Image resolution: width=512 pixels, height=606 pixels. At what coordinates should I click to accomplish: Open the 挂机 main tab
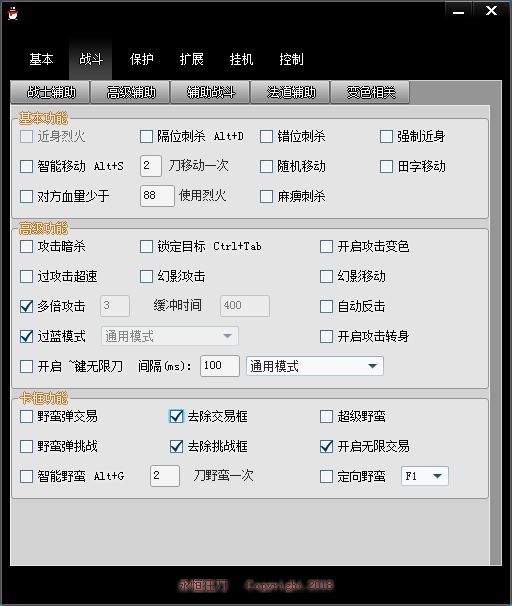241,59
